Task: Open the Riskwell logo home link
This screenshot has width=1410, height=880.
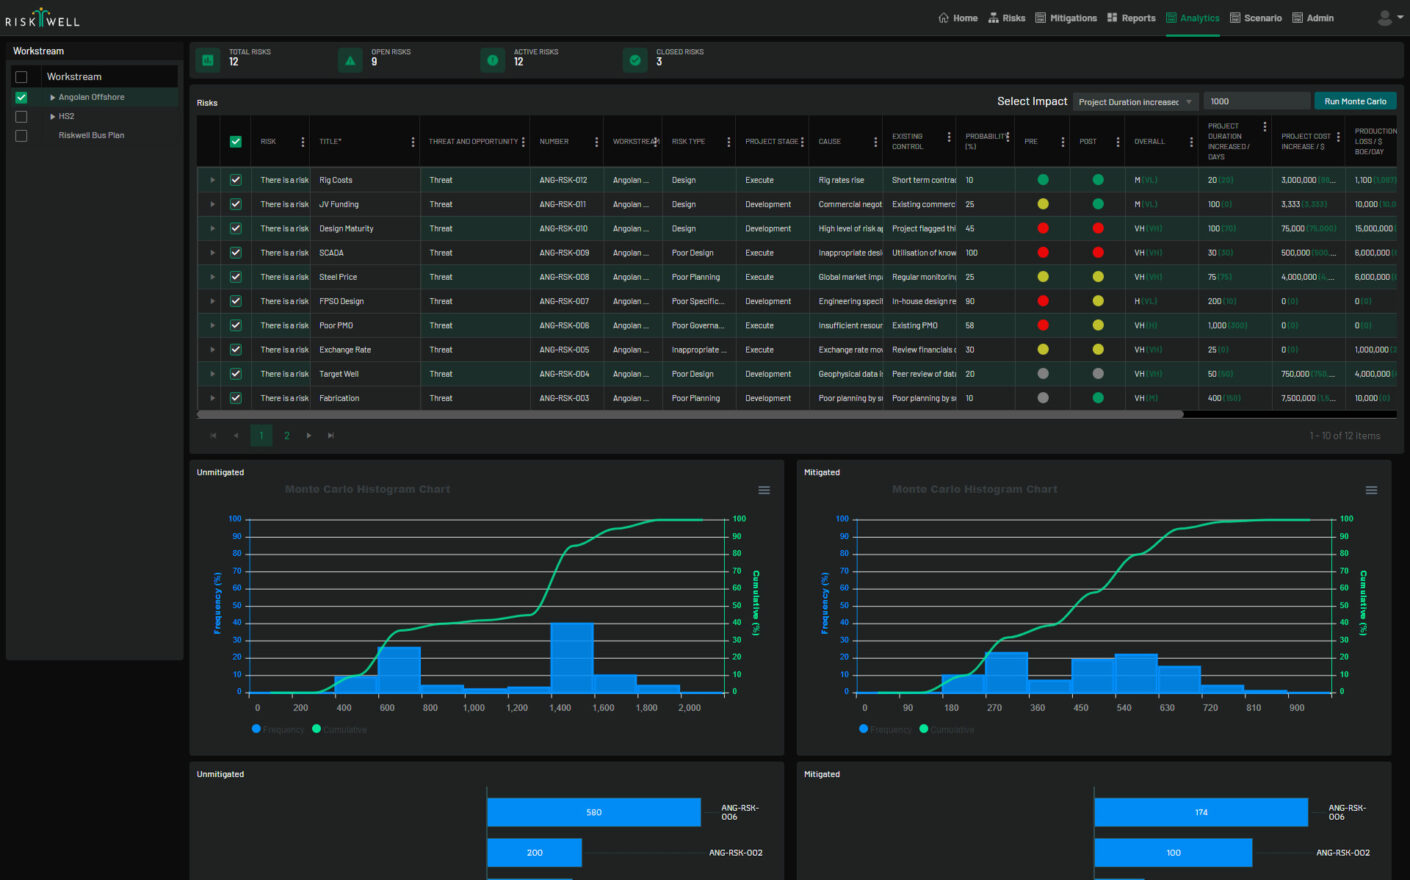Action: [42, 18]
